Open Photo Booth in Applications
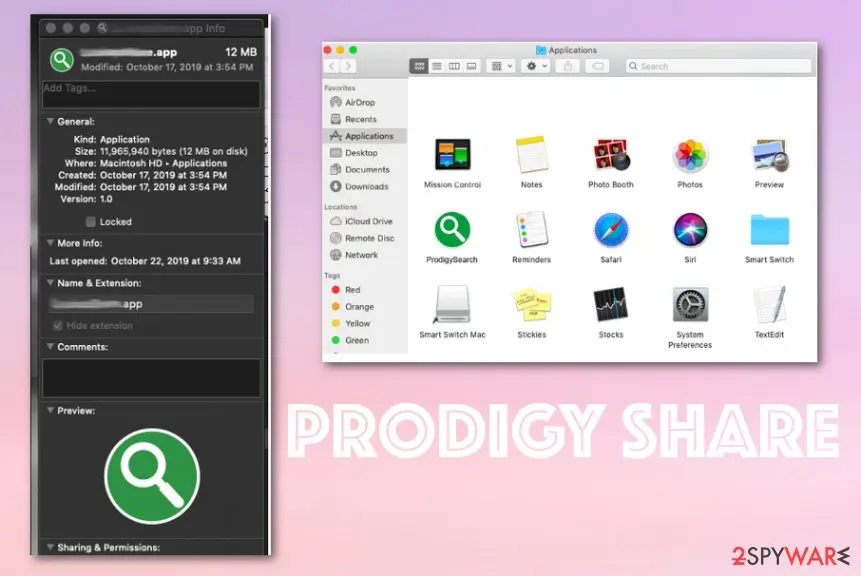The image size is (861, 576). [x=611, y=154]
